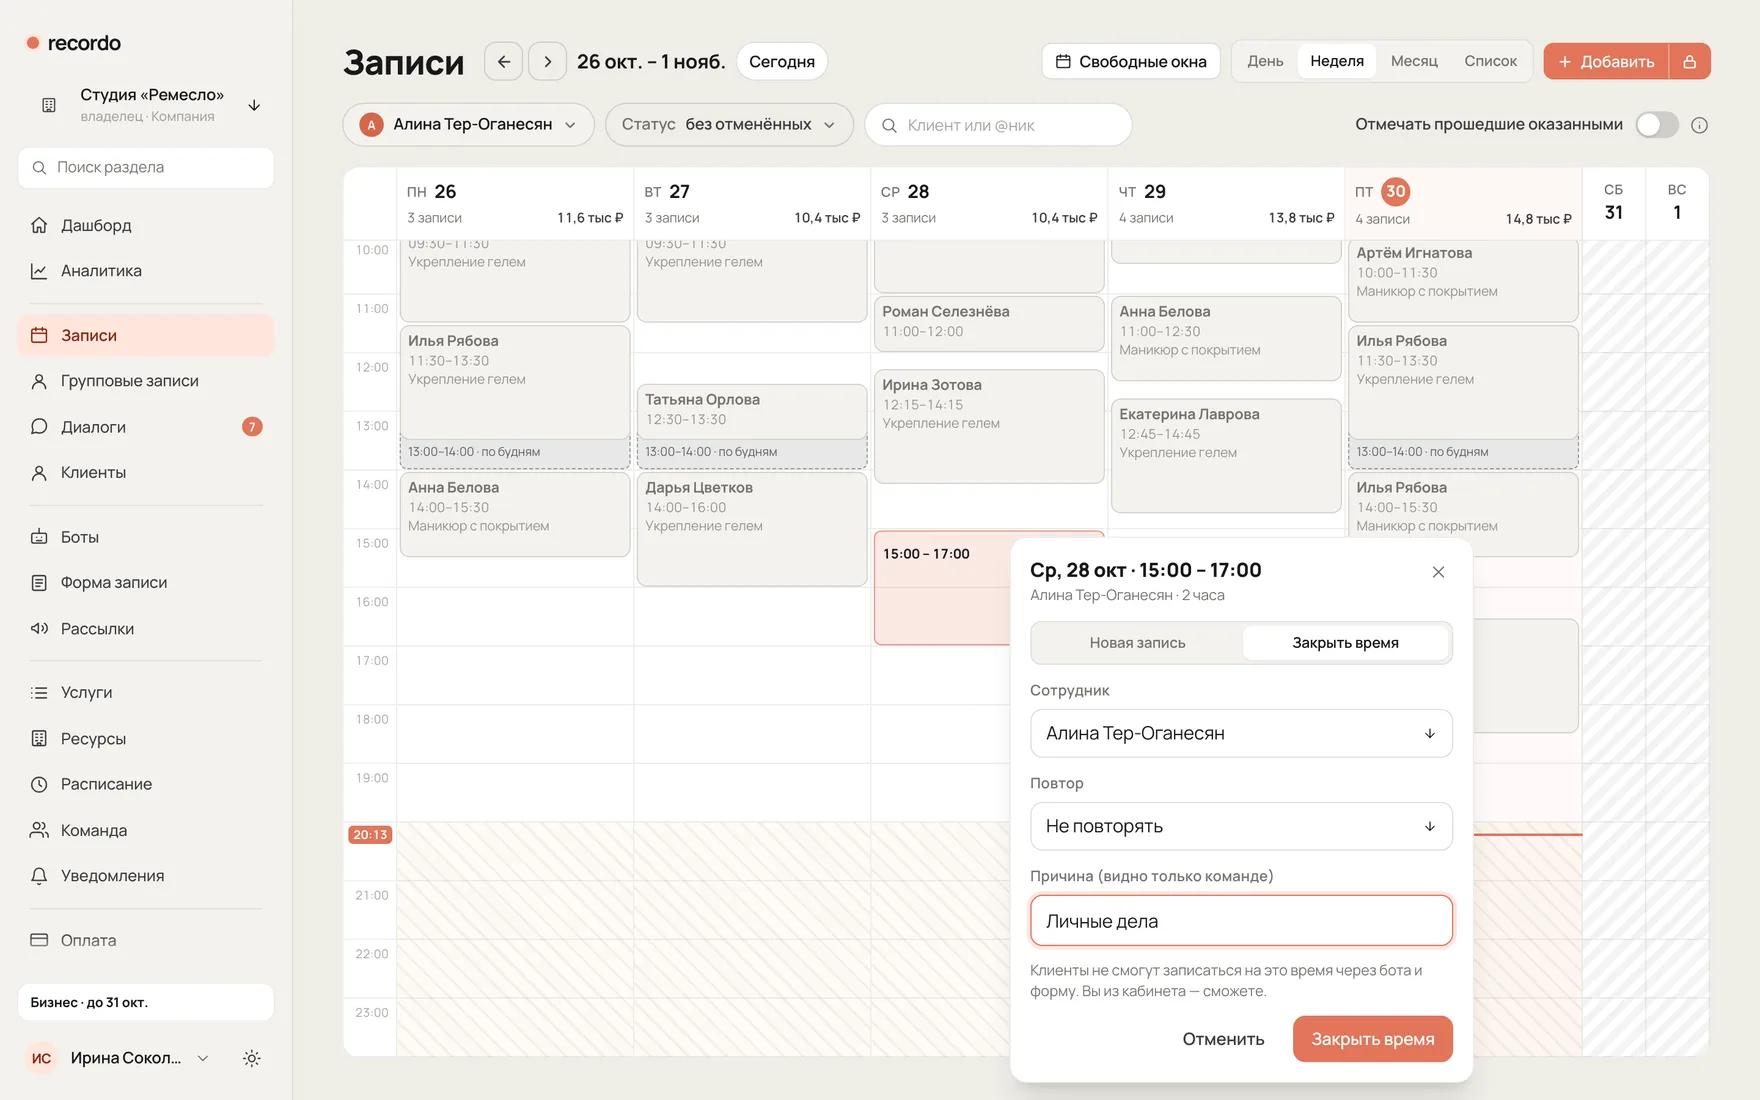Click the lock icon beside Добавить

coord(1690,61)
